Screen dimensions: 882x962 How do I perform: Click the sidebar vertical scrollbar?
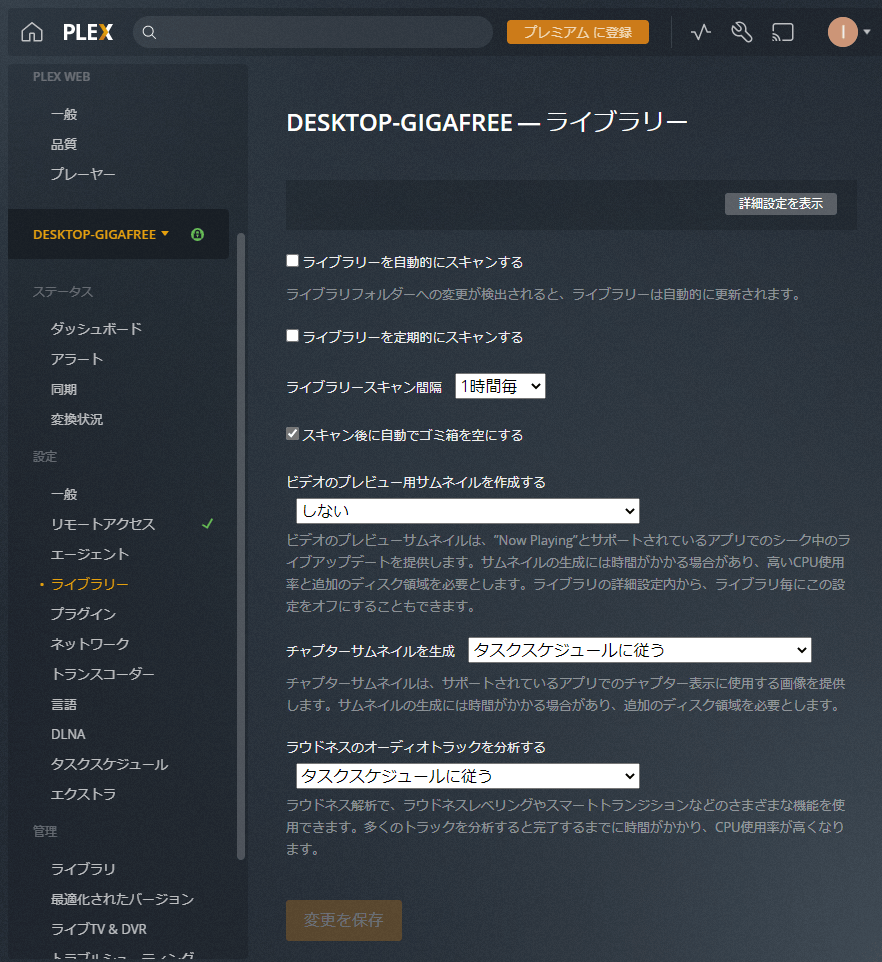[240, 546]
